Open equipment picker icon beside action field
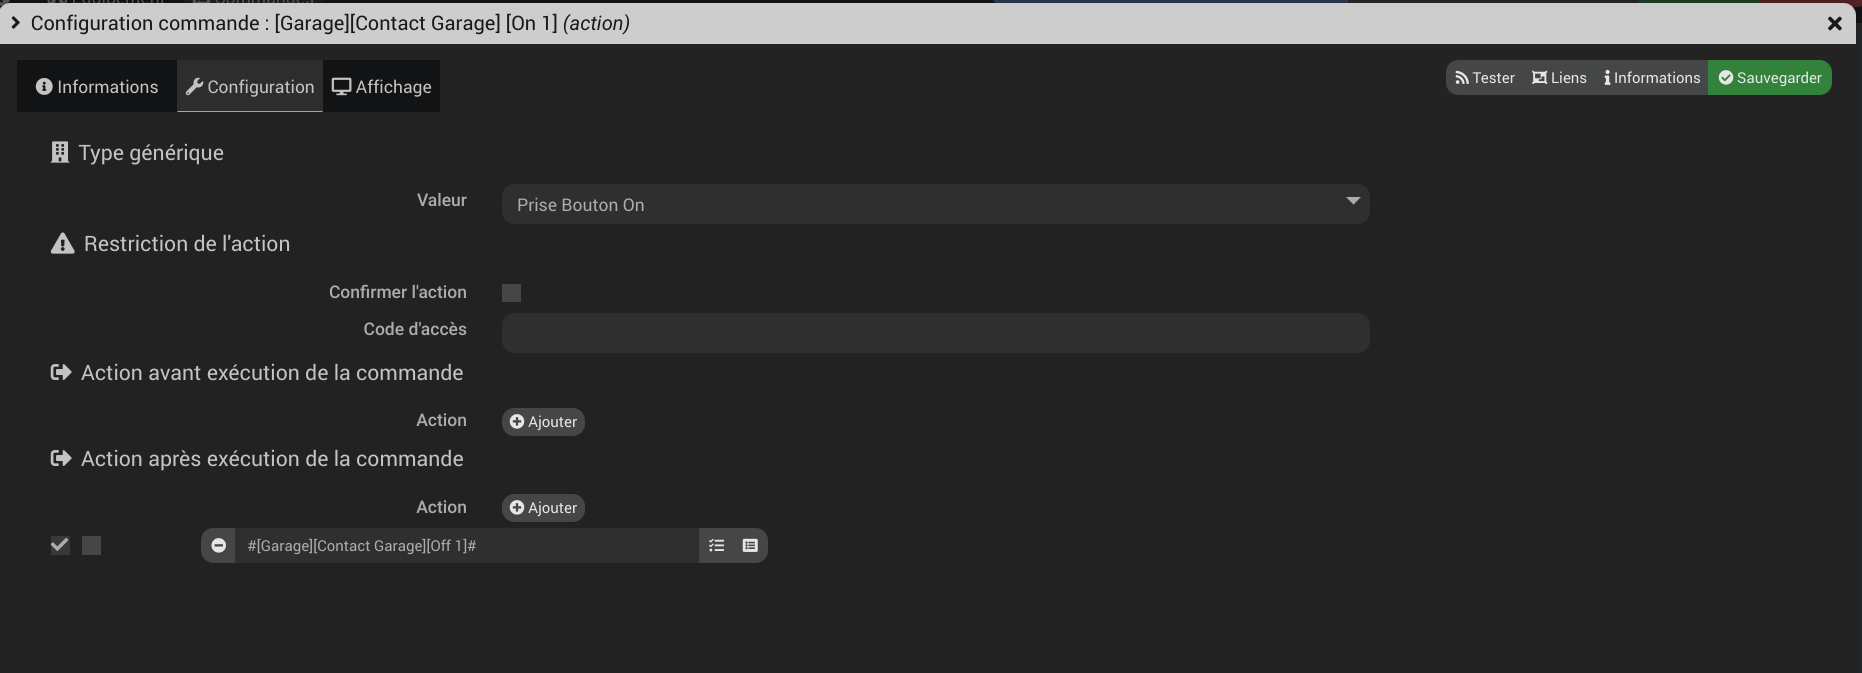Viewport: 1862px width, 673px height. [x=750, y=546]
